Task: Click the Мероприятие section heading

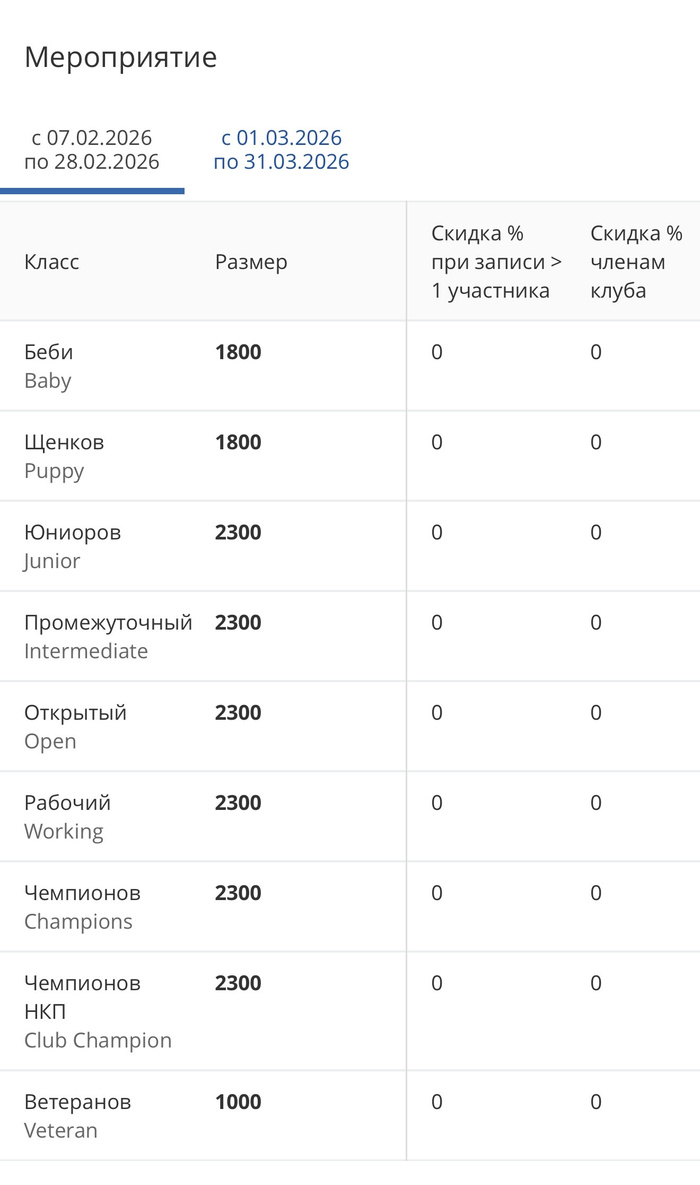Action: [120, 57]
